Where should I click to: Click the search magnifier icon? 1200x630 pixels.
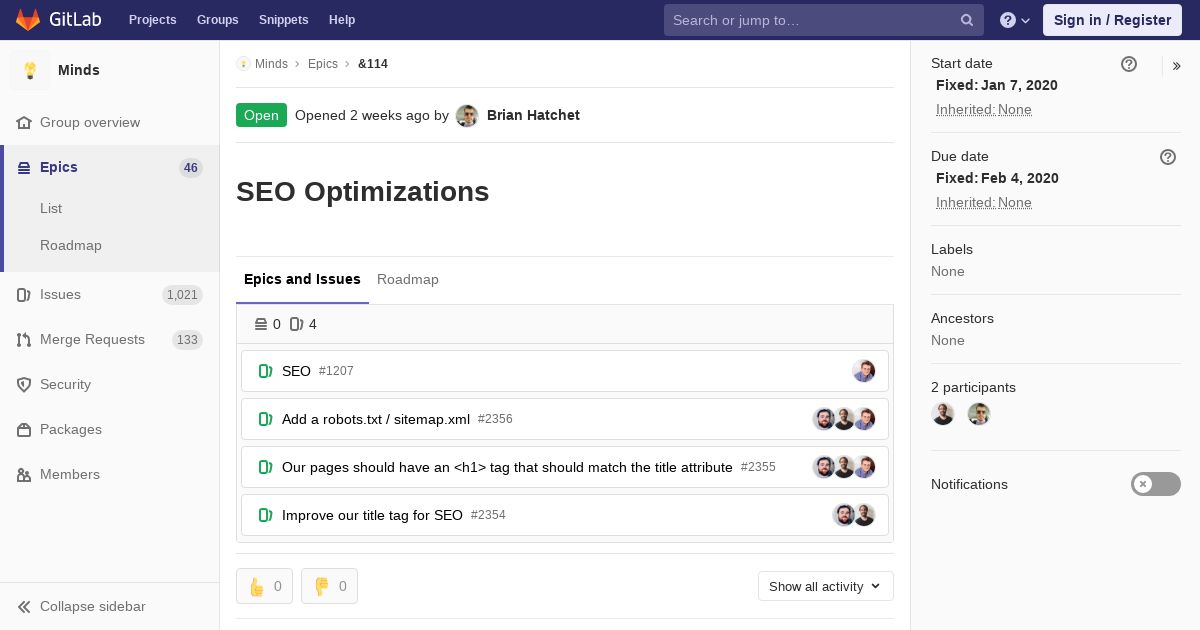click(x=967, y=20)
